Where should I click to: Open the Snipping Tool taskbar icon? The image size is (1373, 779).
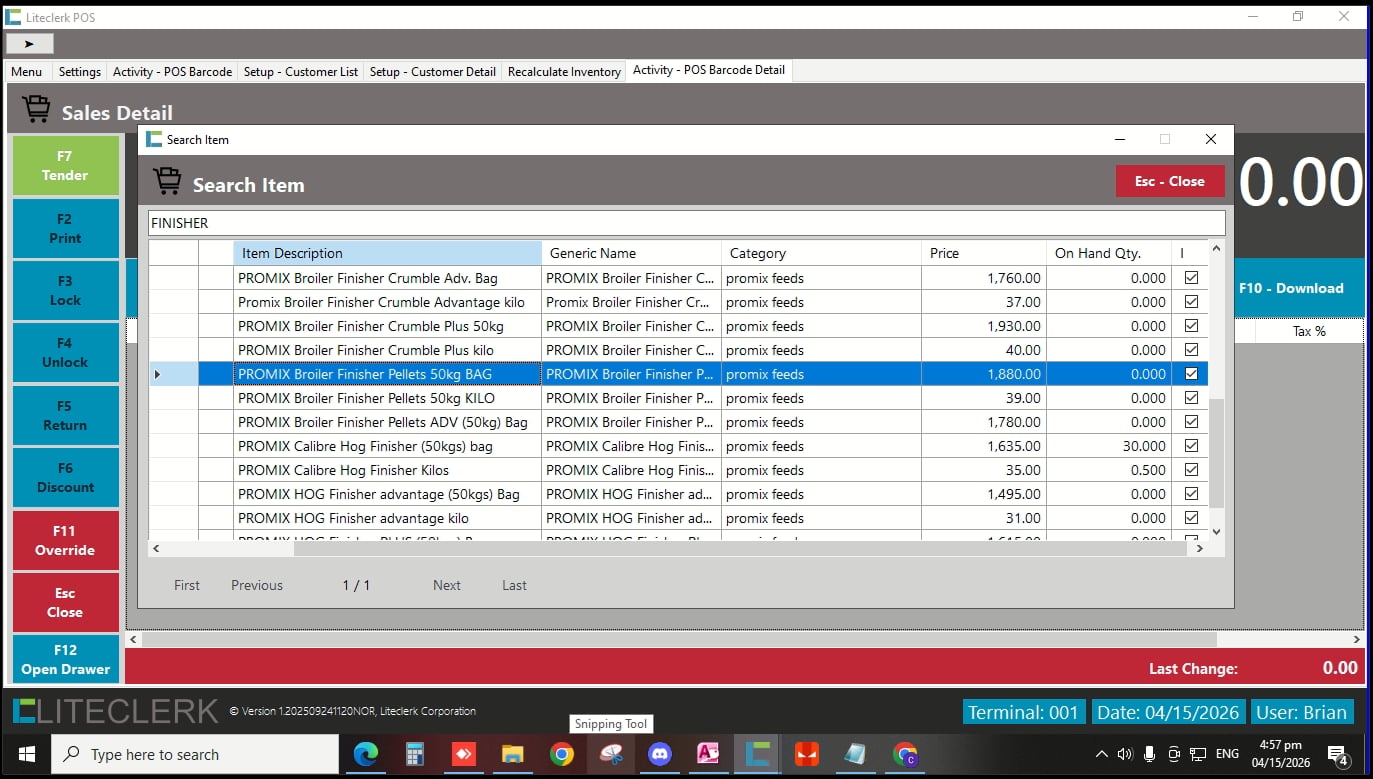[x=610, y=754]
